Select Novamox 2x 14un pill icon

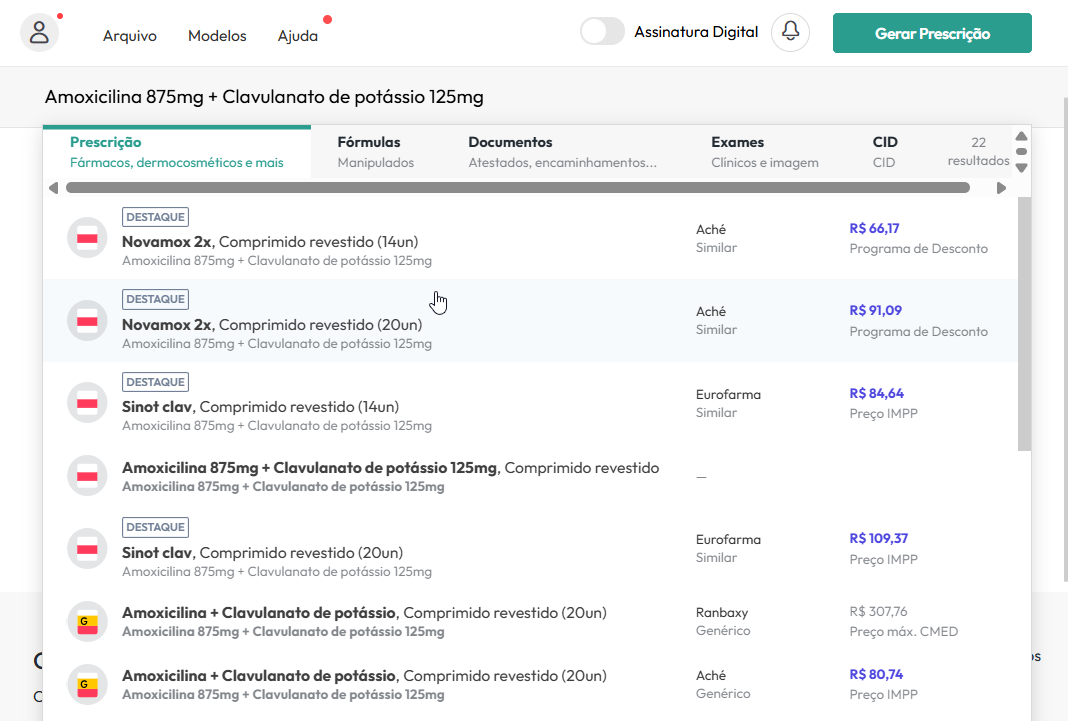point(87,238)
